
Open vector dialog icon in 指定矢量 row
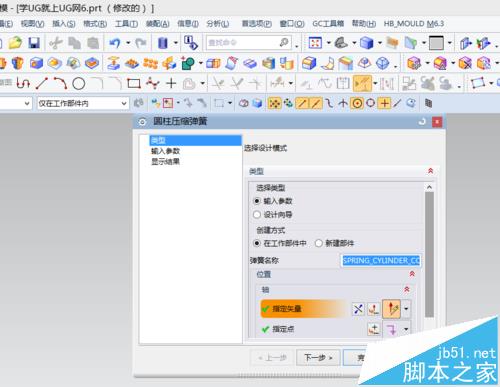374,309
